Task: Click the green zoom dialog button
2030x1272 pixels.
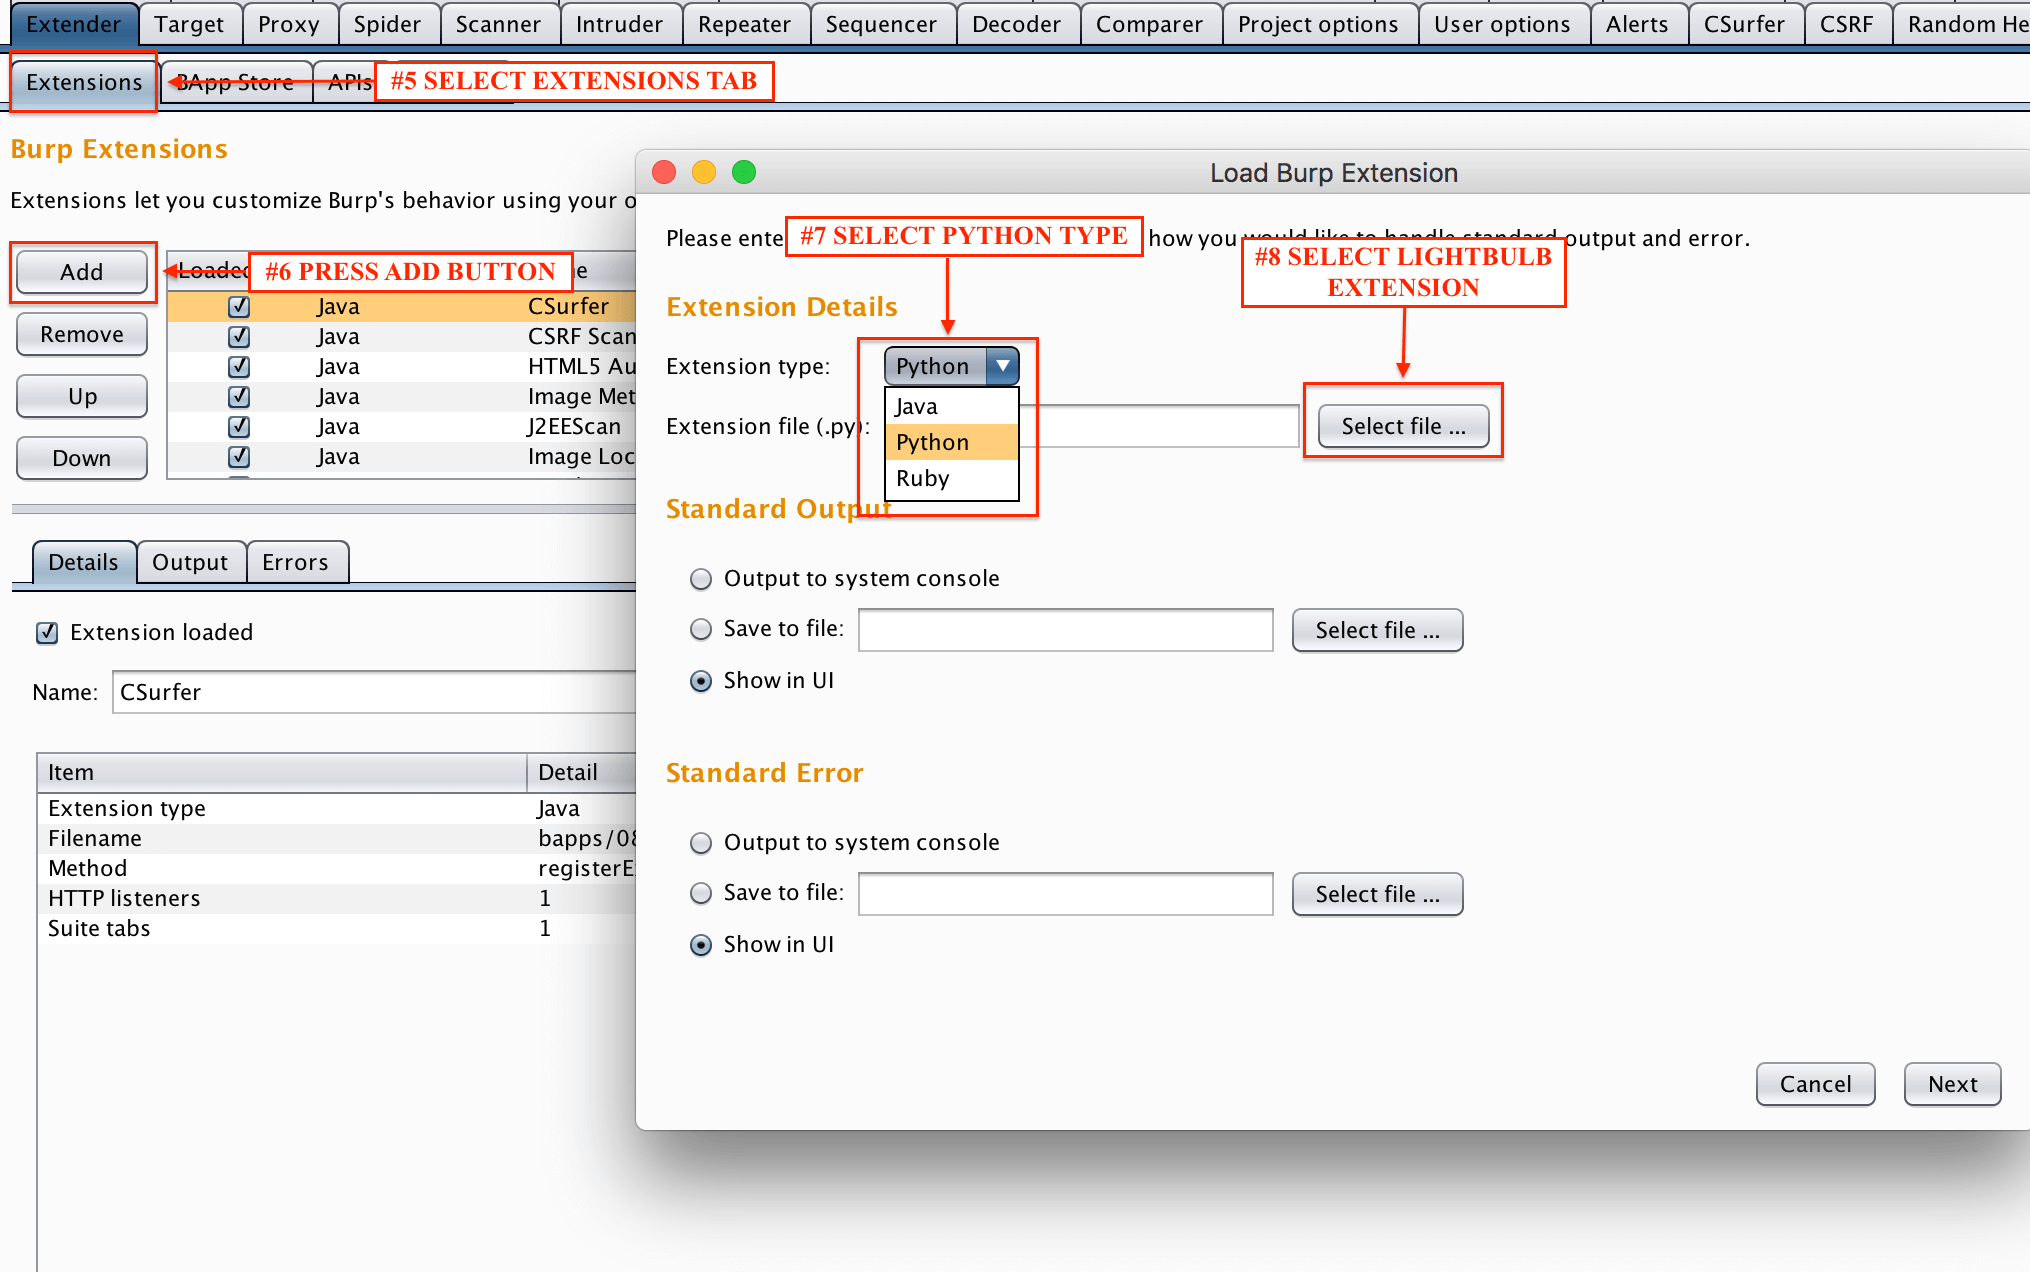Action: pos(744,172)
